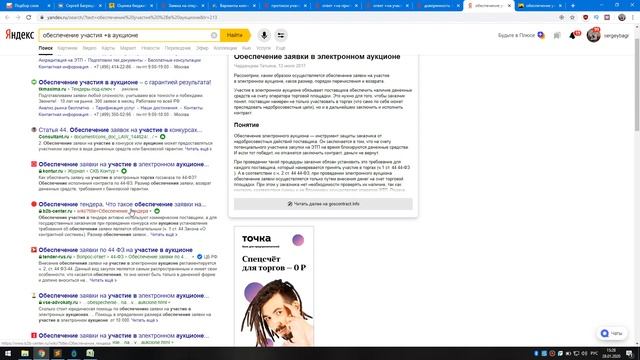This screenshot has height=360, width=640.
Task: Open the Windows notification center icon
Action: coord(630,353)
